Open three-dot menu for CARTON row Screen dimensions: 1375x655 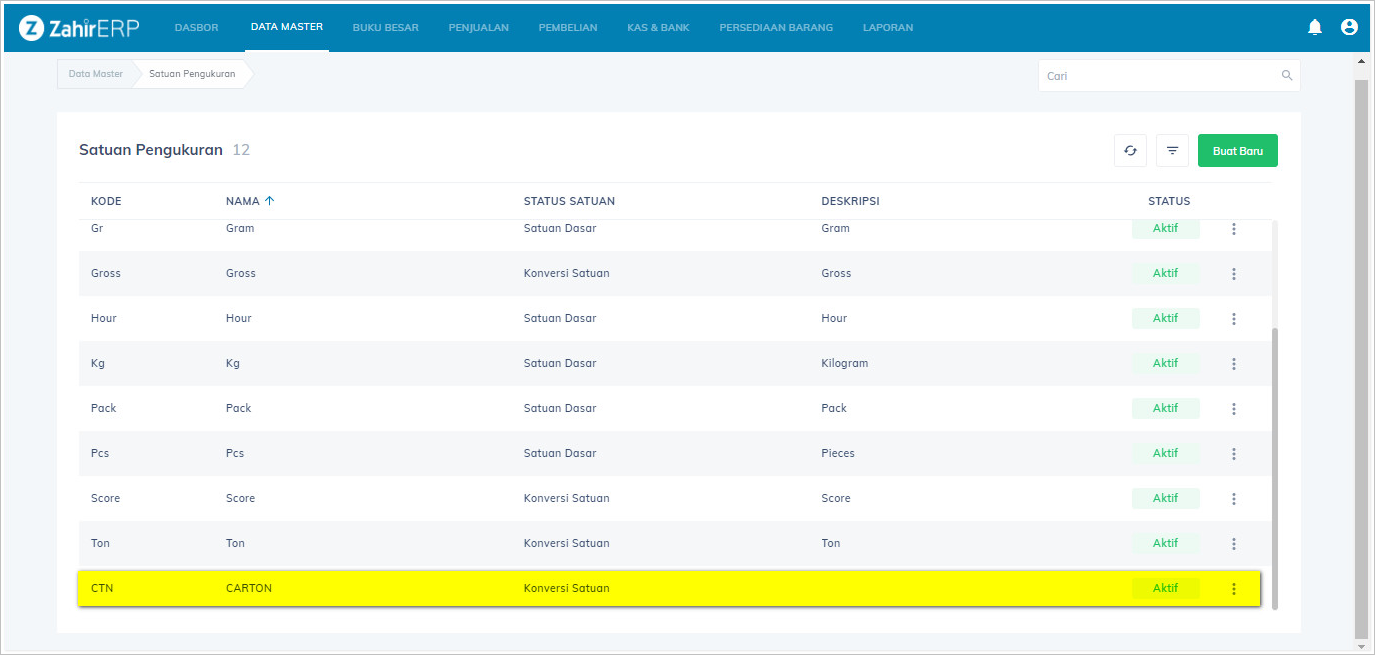click(x=1234, y=589)
